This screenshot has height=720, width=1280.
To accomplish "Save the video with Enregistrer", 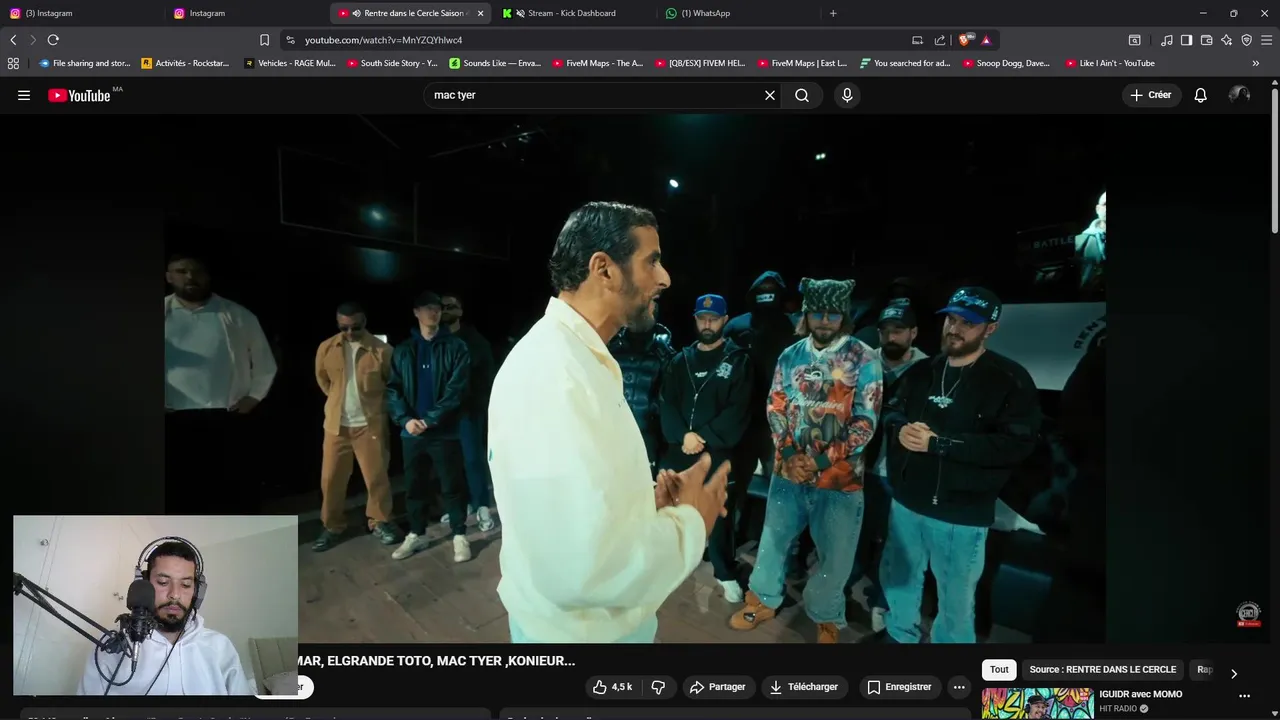I will click(x=899, y=687).
